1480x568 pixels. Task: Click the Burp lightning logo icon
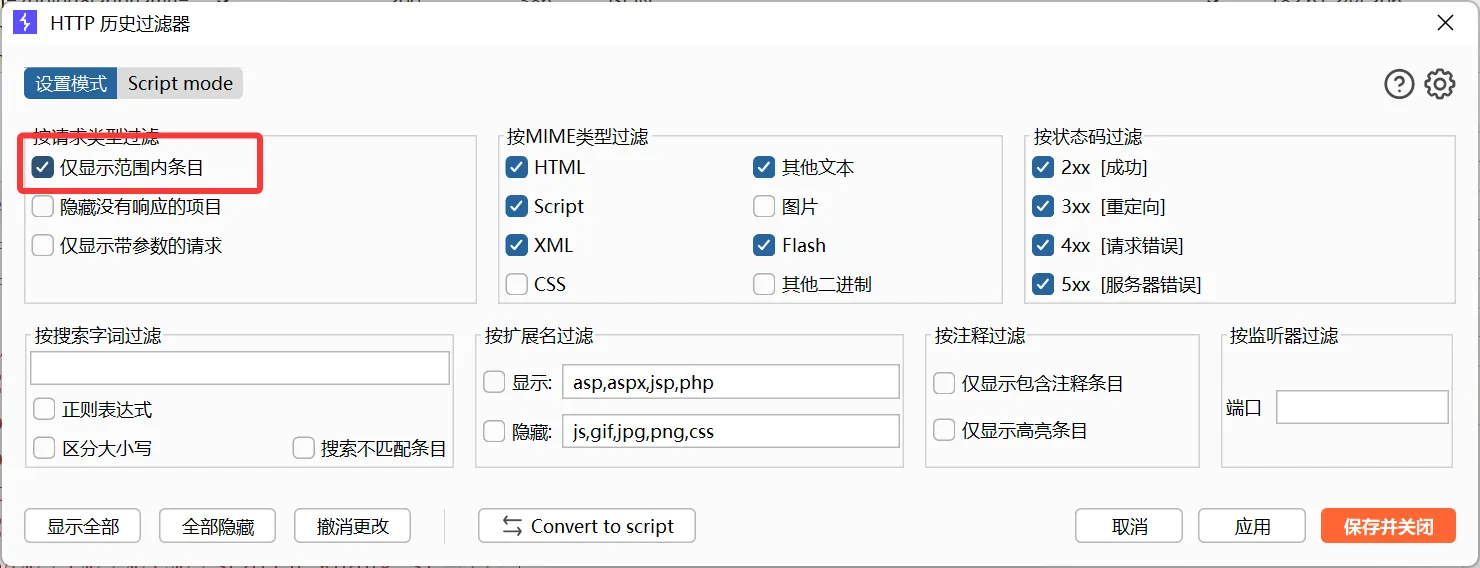[x=25, y=23]
